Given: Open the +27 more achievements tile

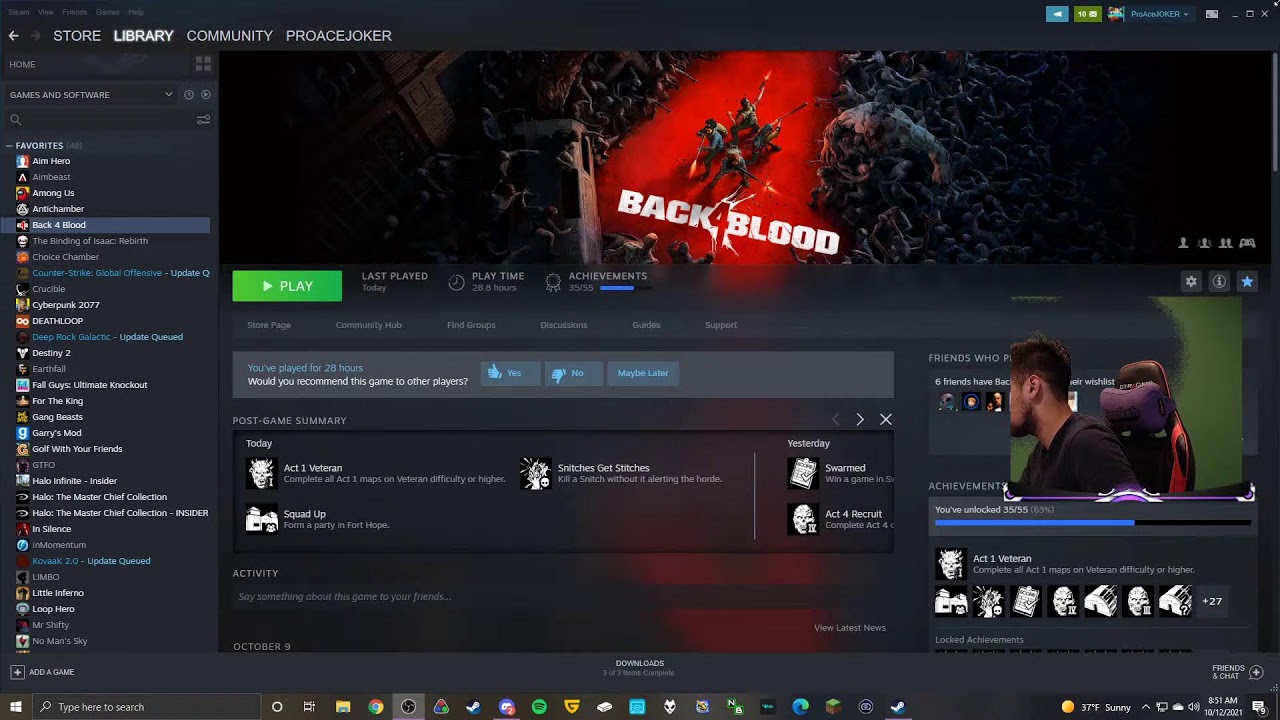Looking at the screenshot, I should point(1212,601).
